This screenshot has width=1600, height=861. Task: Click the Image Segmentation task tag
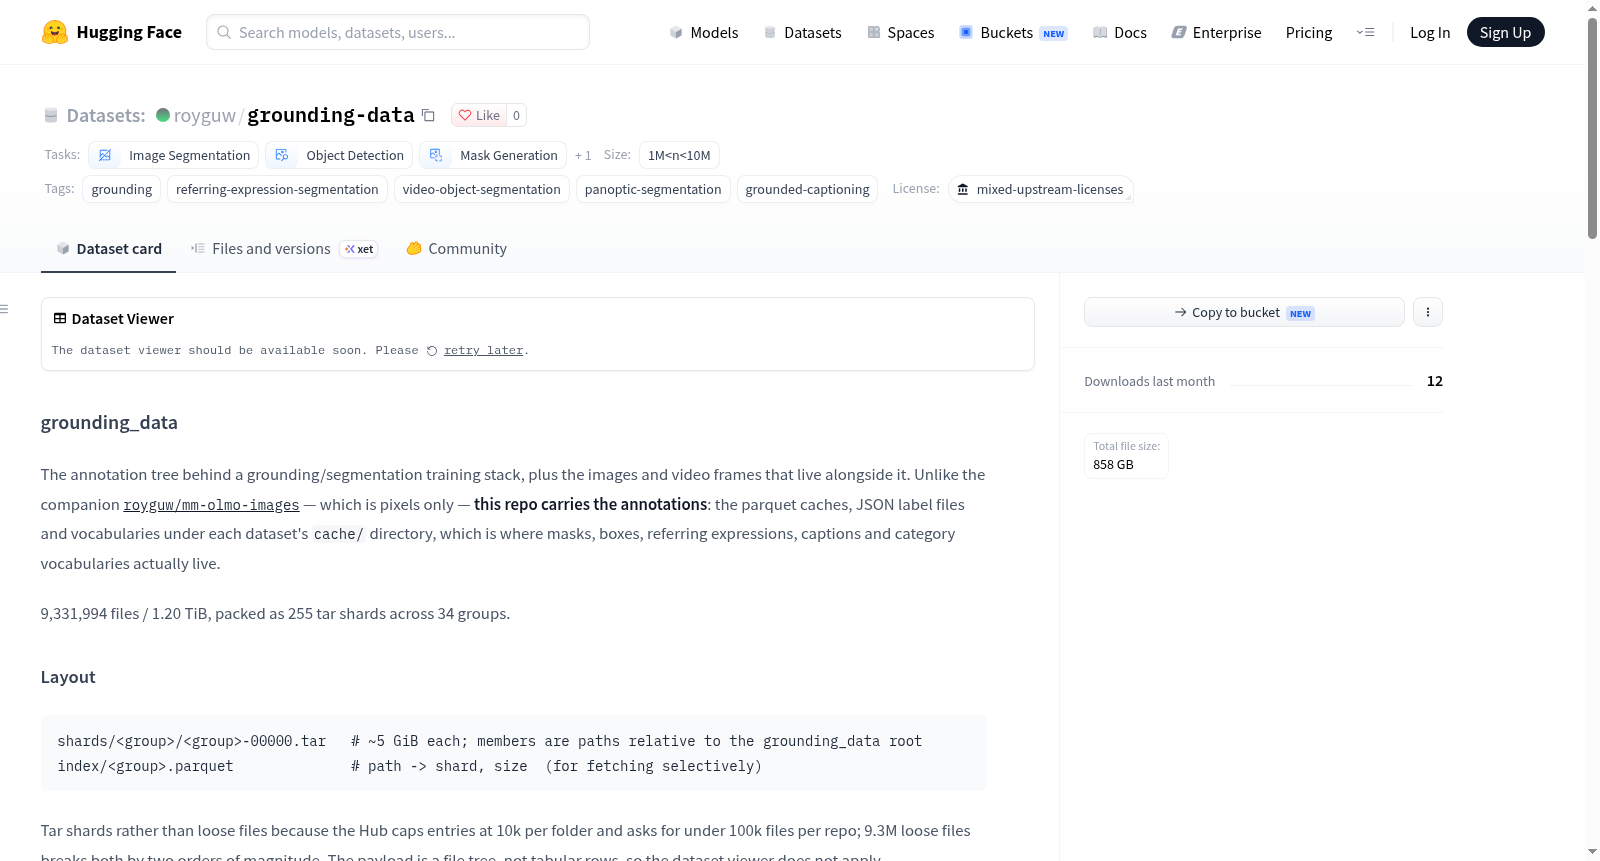tap(174, 155)
